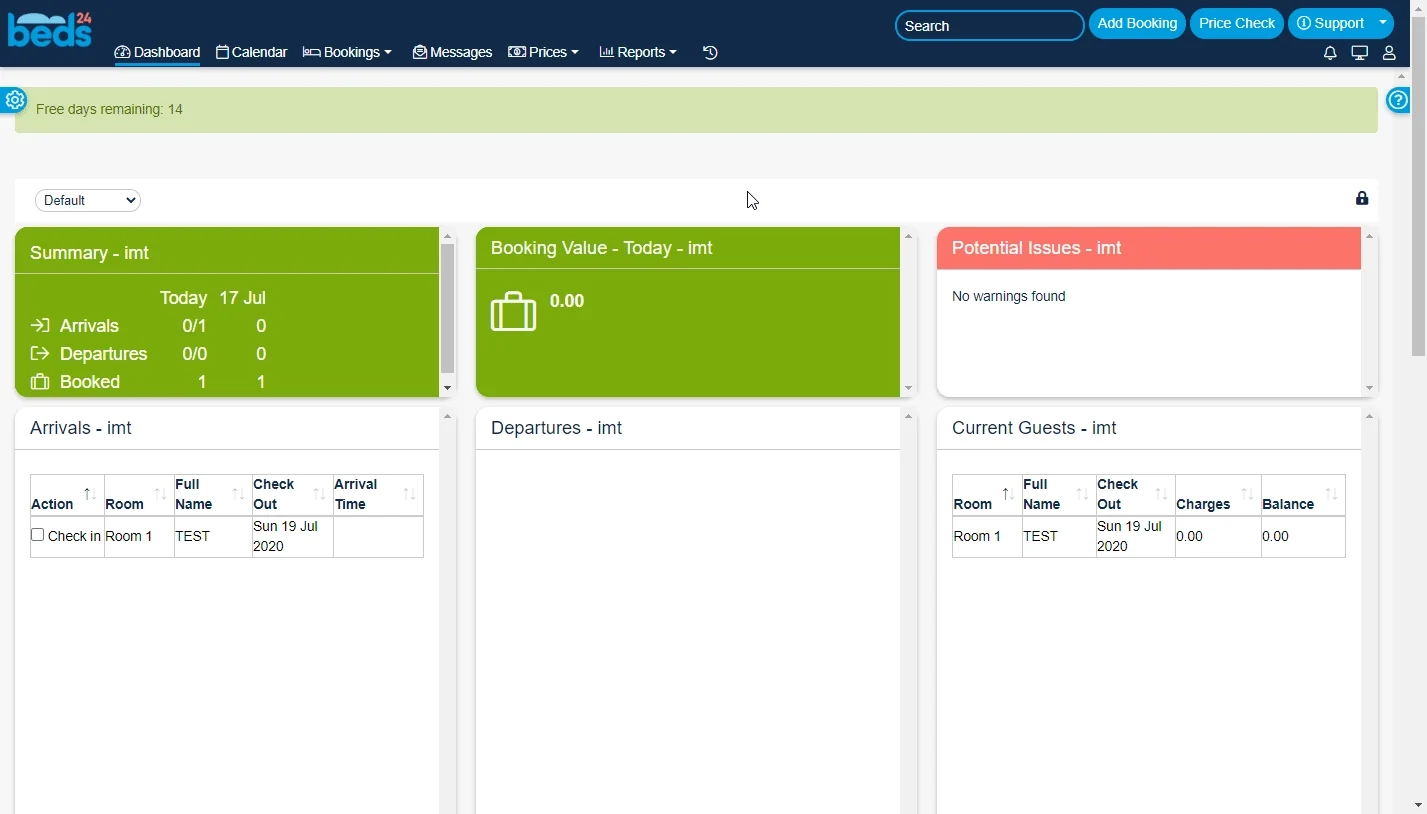Expand the Reports menu
Screen dimensions: 1427x814
click(x=638, y=52)
